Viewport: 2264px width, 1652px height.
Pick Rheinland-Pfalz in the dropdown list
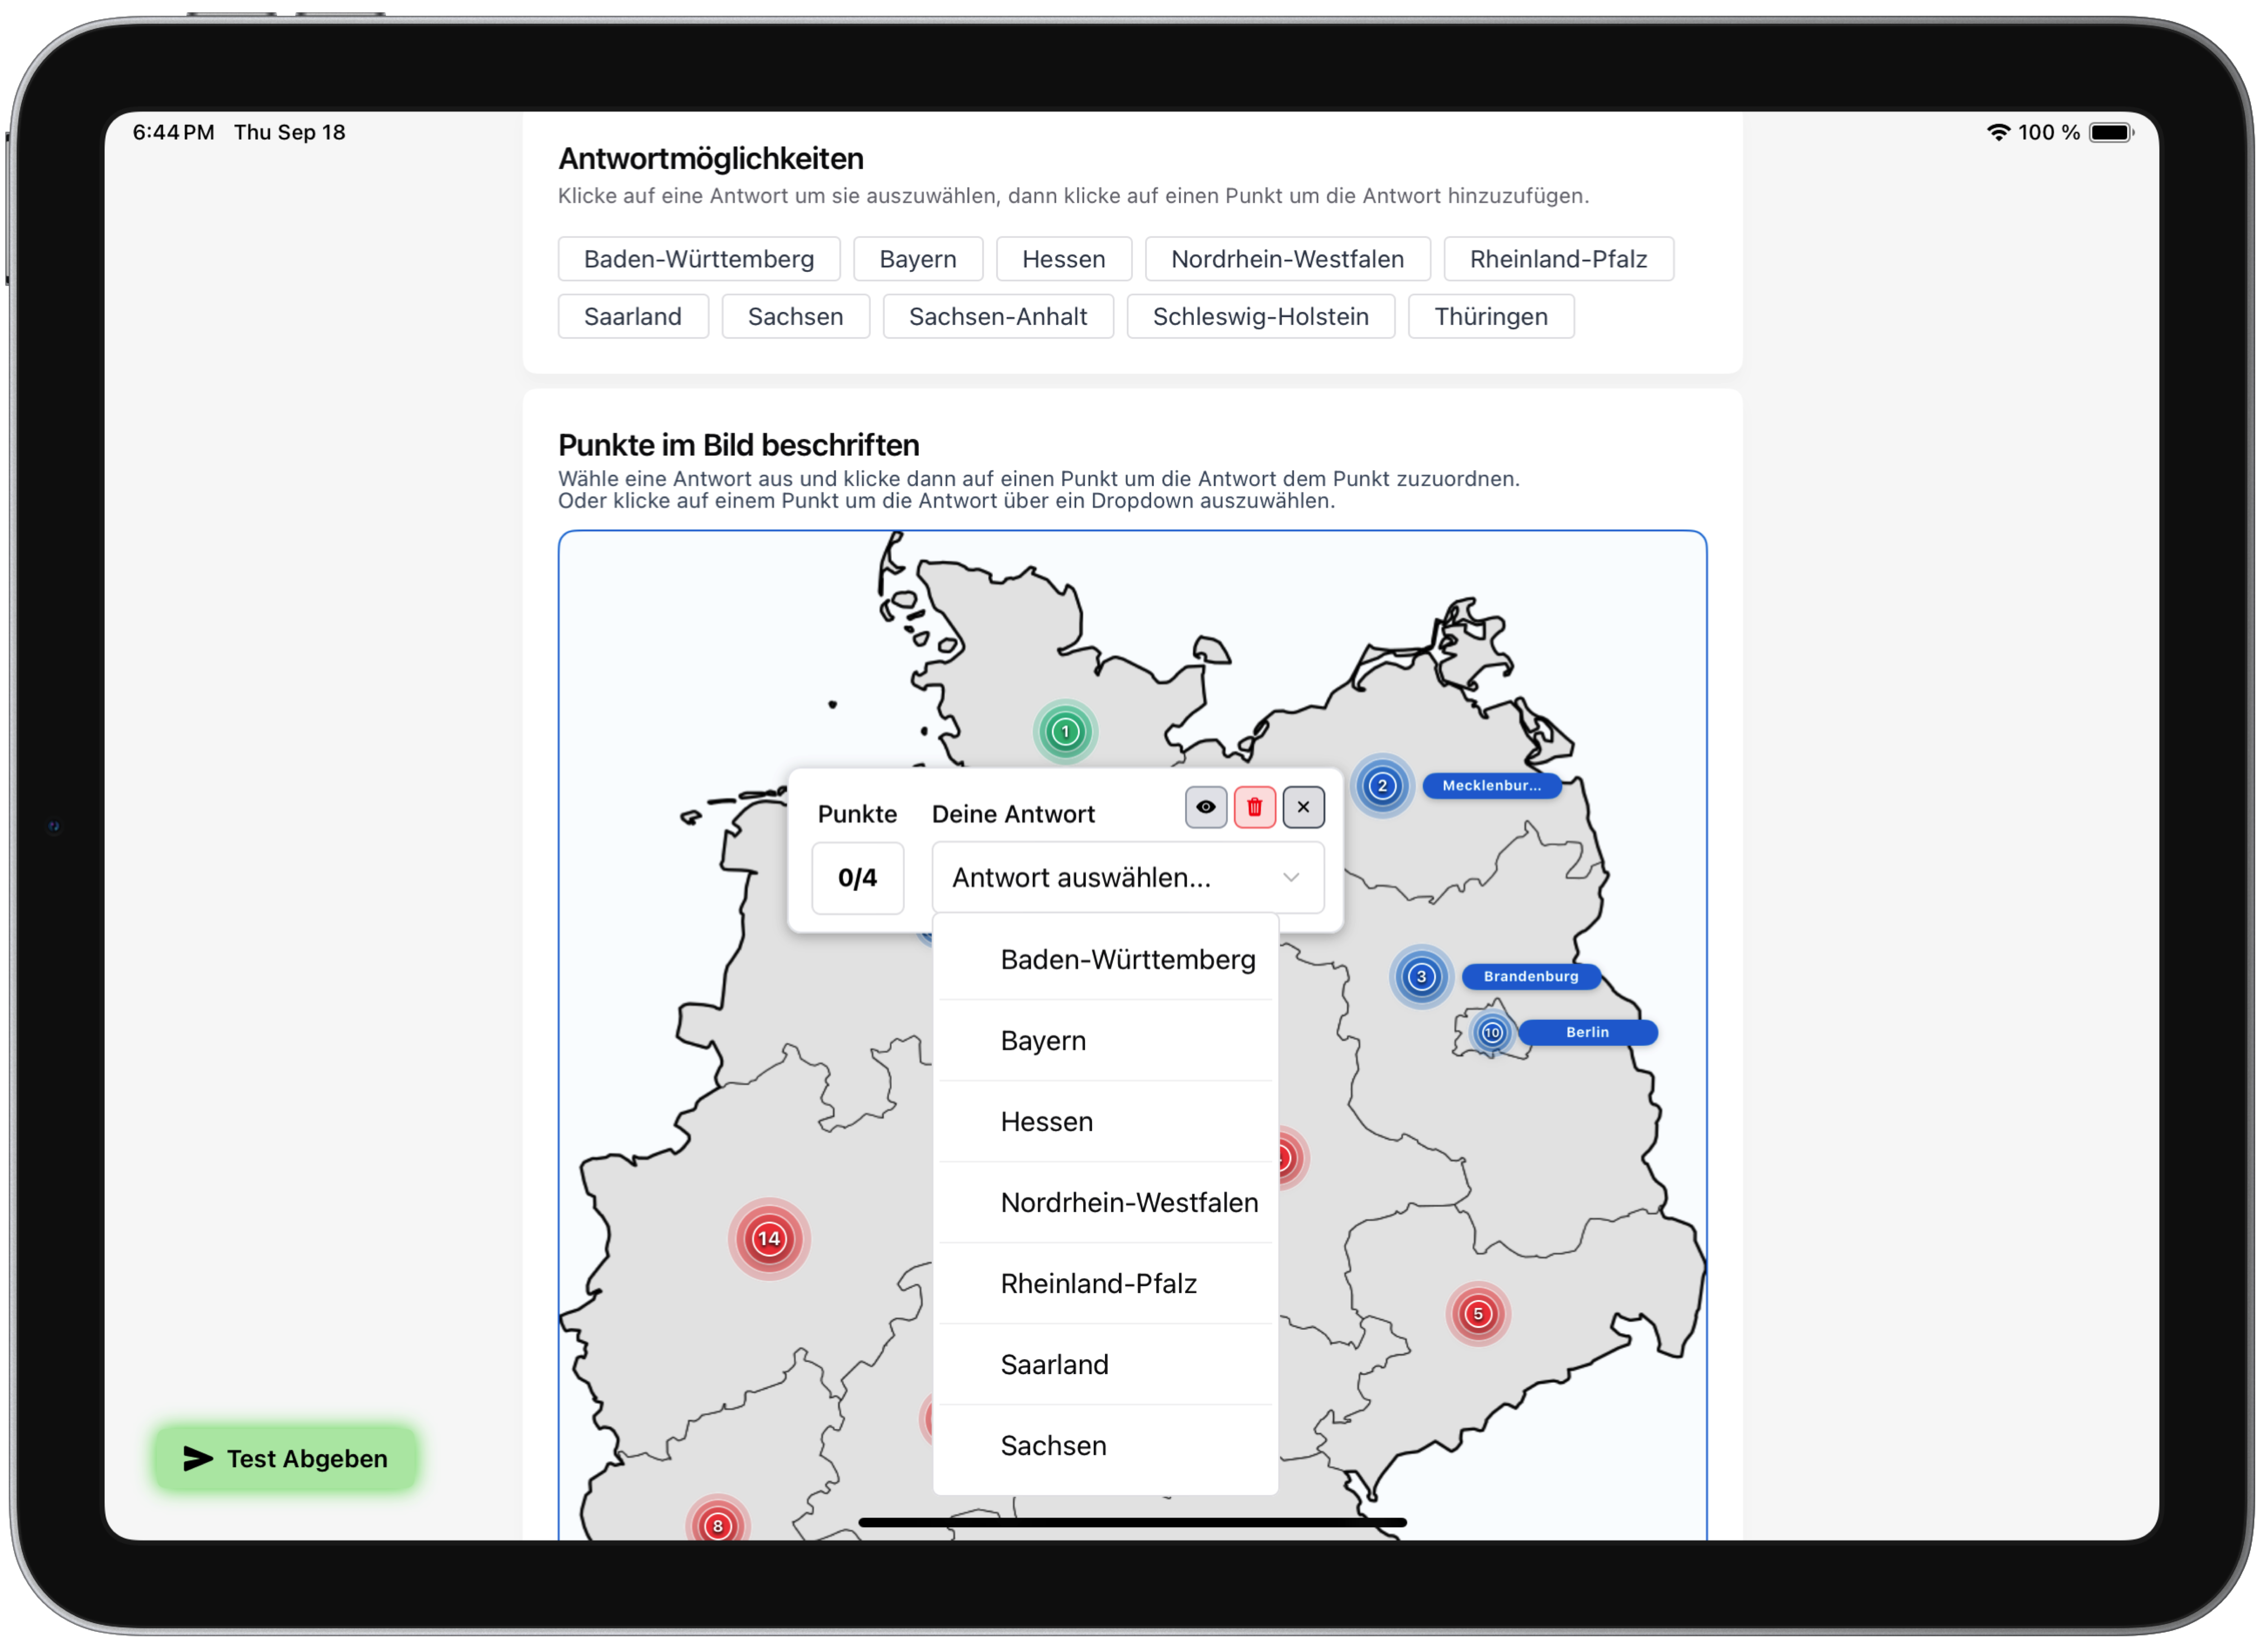tap(1098, 1284)
